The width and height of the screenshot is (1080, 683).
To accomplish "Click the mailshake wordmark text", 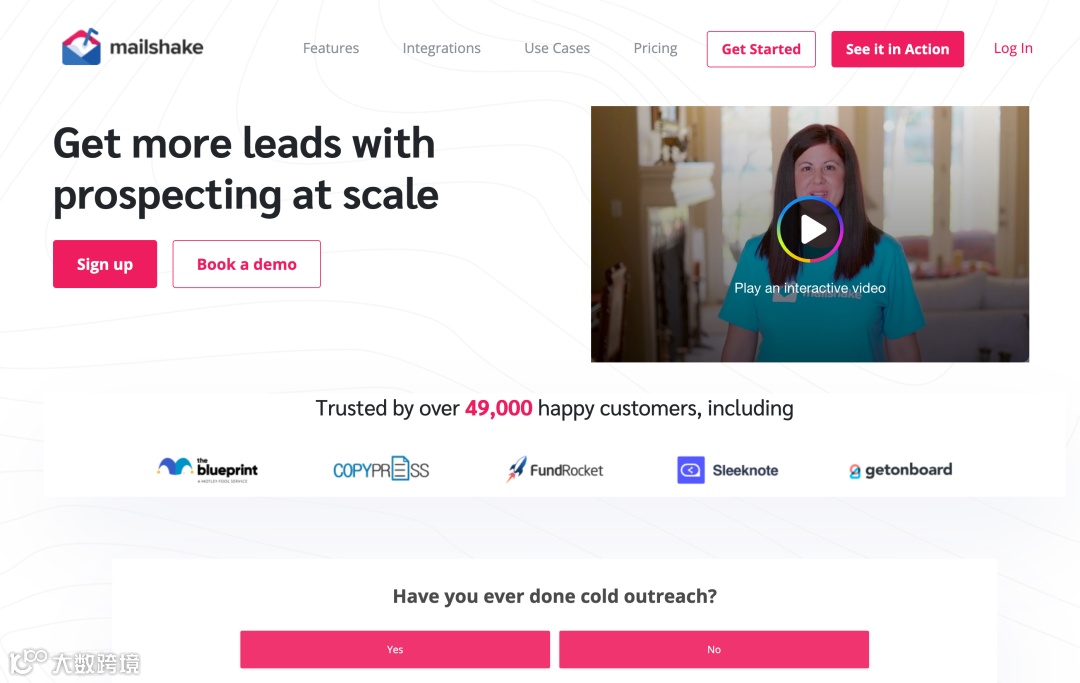I will (x=156, y=47).
